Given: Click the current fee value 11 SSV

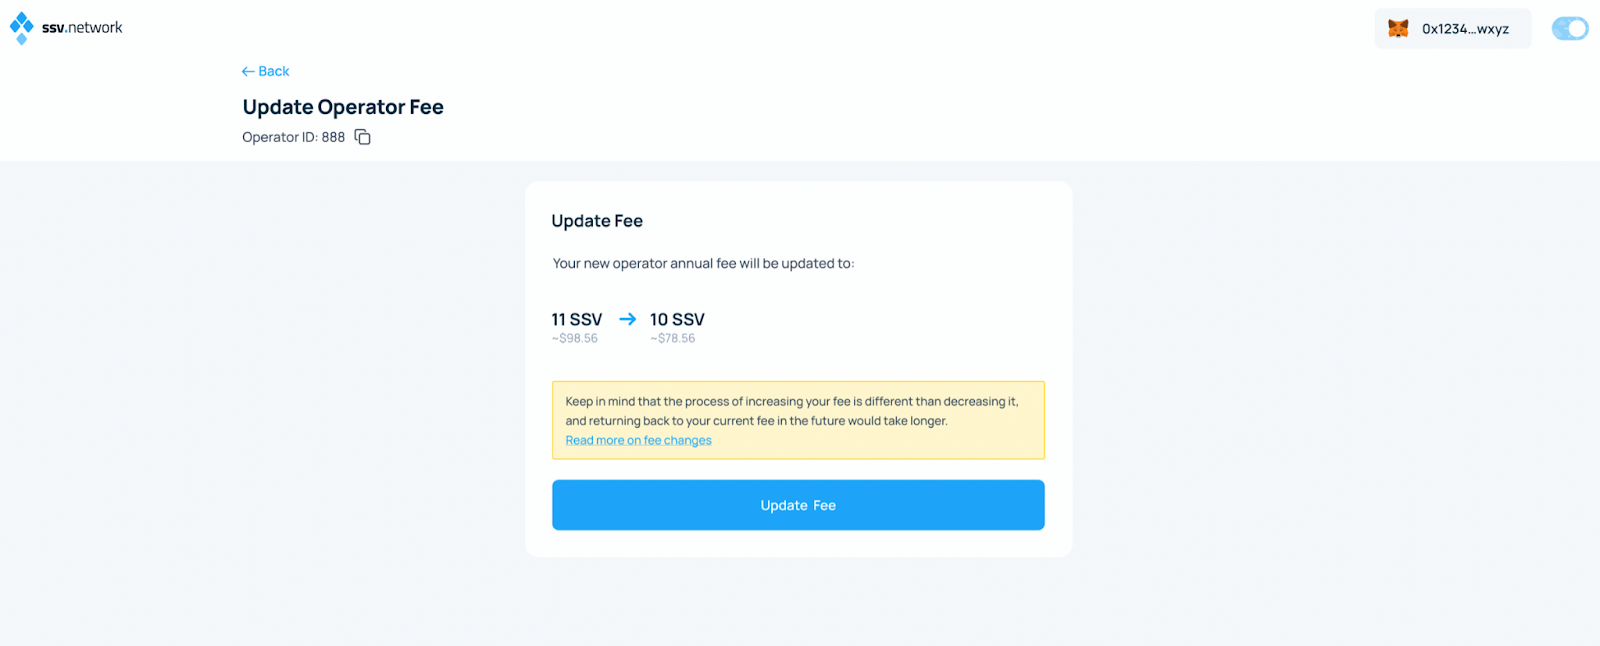Looking at the screenshot, I should [x=577, y=320].
